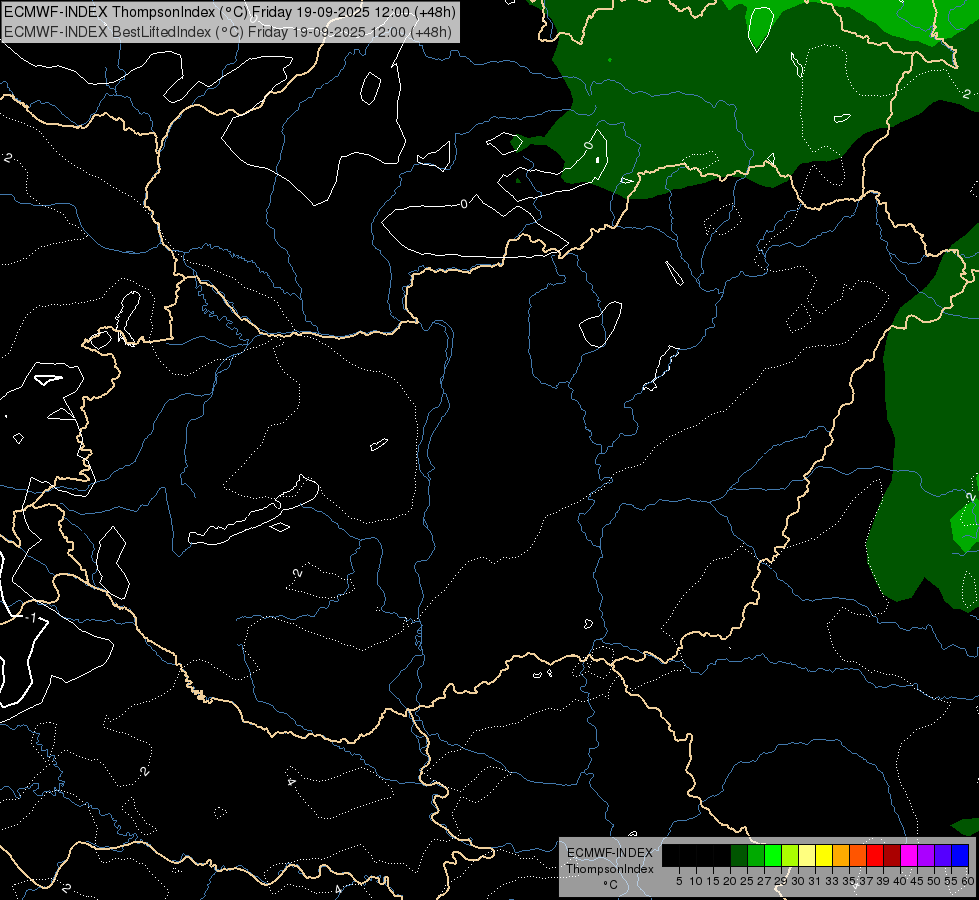Select the violet 50–55 legend swatch
Image resolution: width=979 pixels, height=900 pixels.
[943, 855]
